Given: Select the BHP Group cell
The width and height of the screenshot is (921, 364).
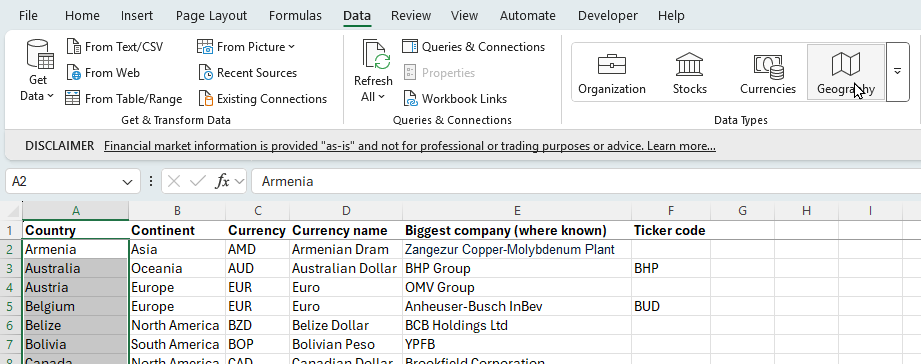Looking at the screenshot, I should 517,268.
